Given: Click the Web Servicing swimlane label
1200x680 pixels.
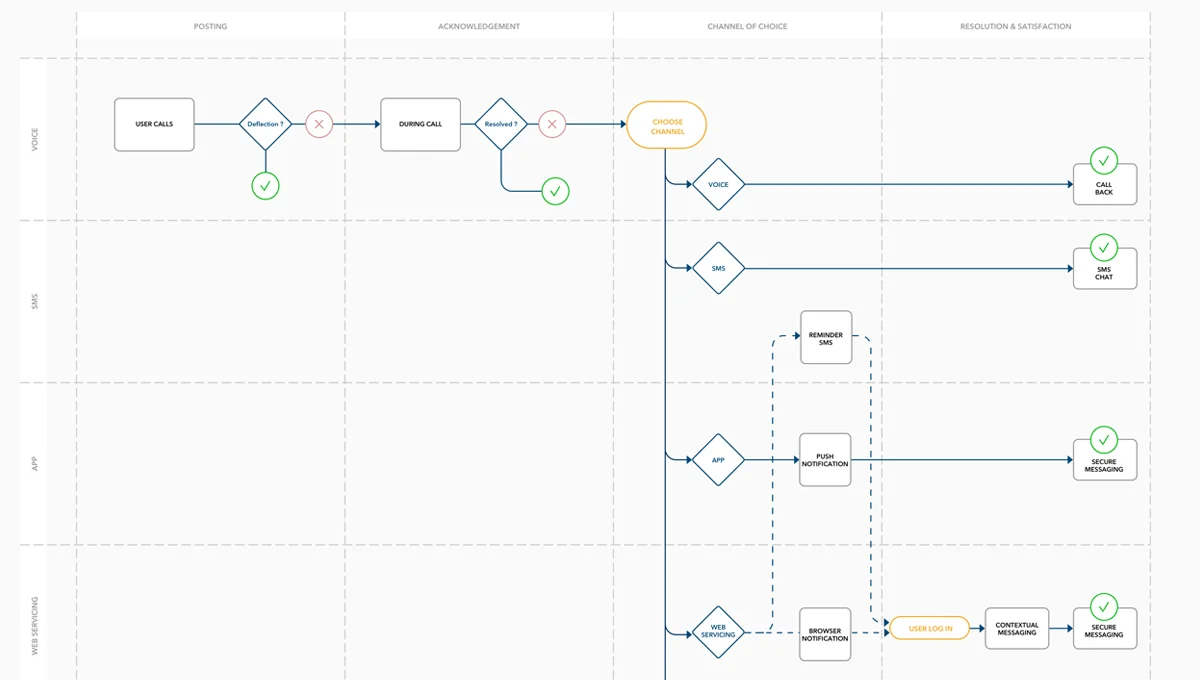Looking at the screenshot, I should (35, 625).
